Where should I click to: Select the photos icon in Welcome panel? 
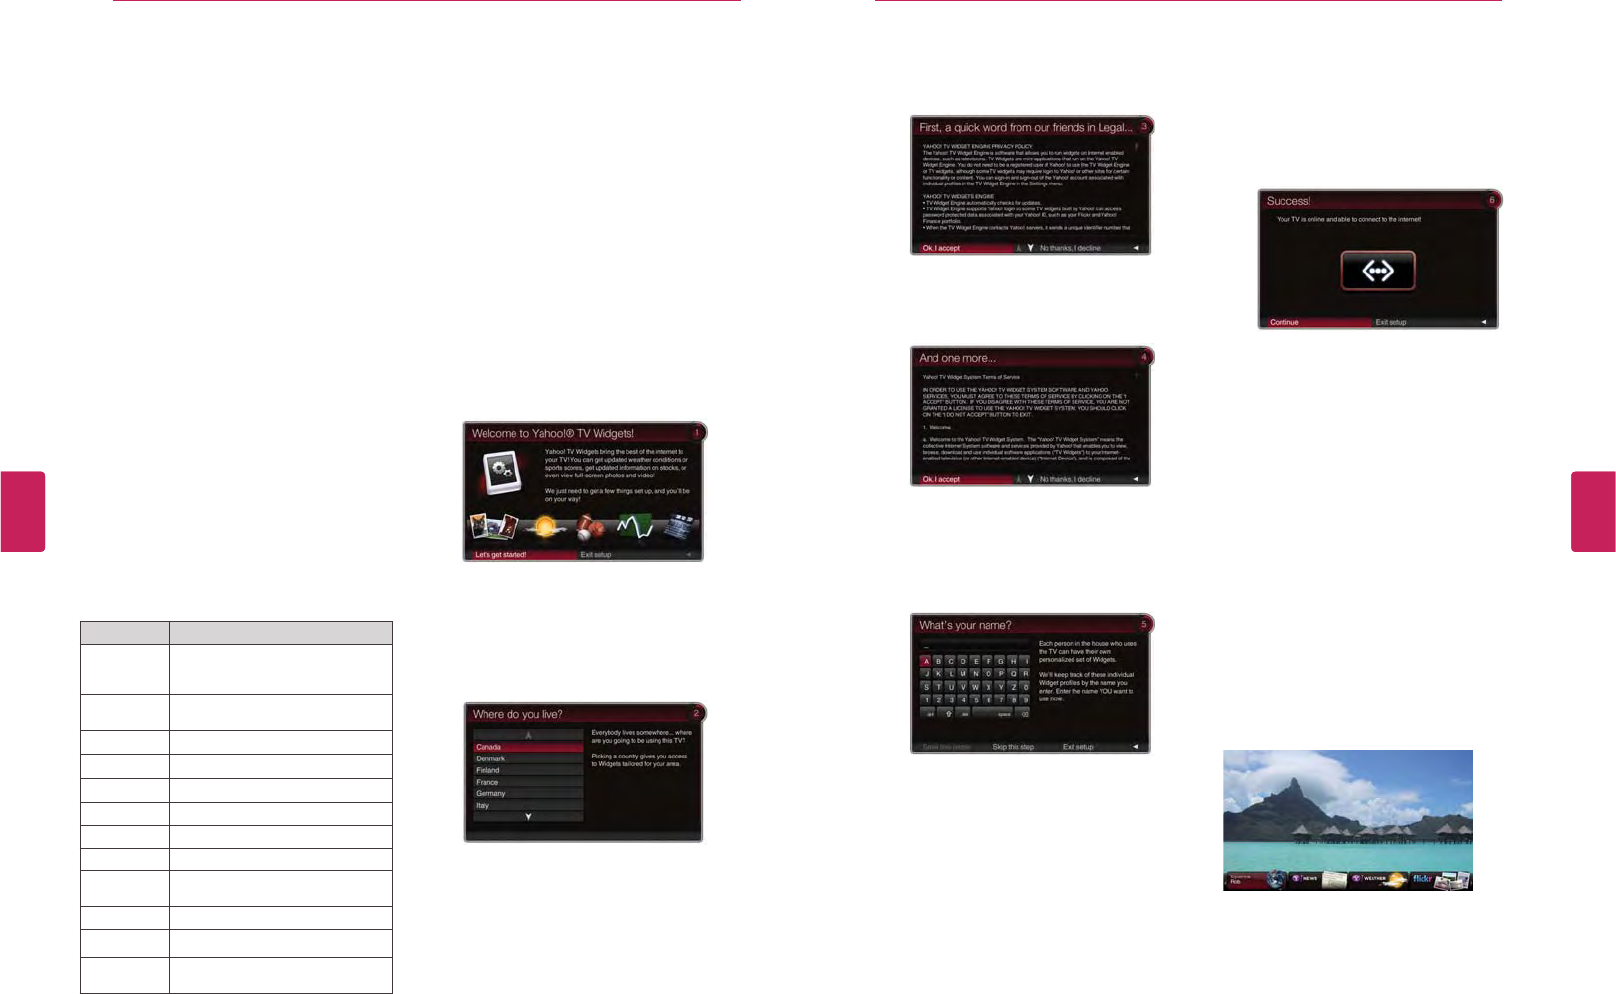pyautogui.click(x=493, y=526)
